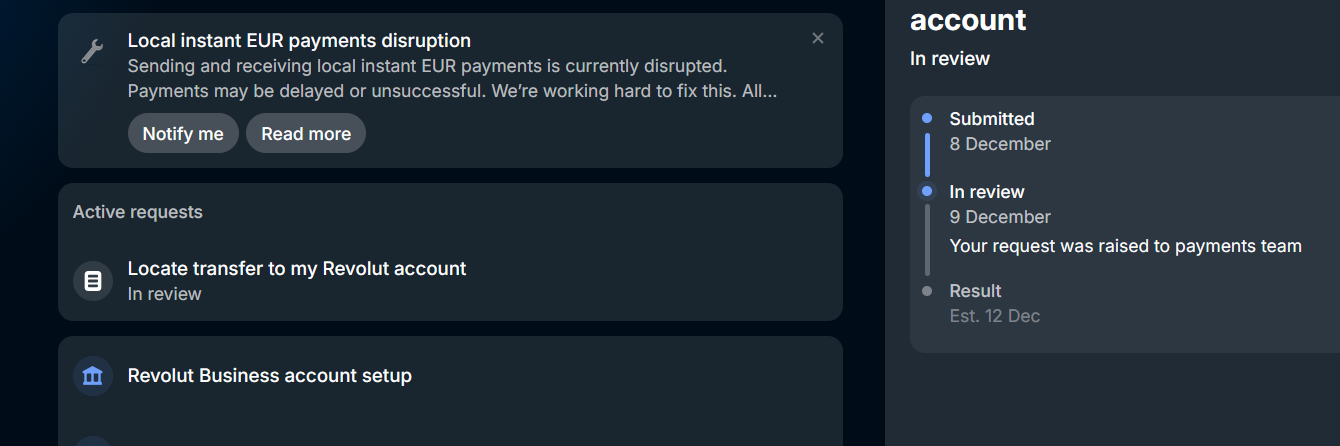
Task: Click the Active requests section heading
Action: 138,212
